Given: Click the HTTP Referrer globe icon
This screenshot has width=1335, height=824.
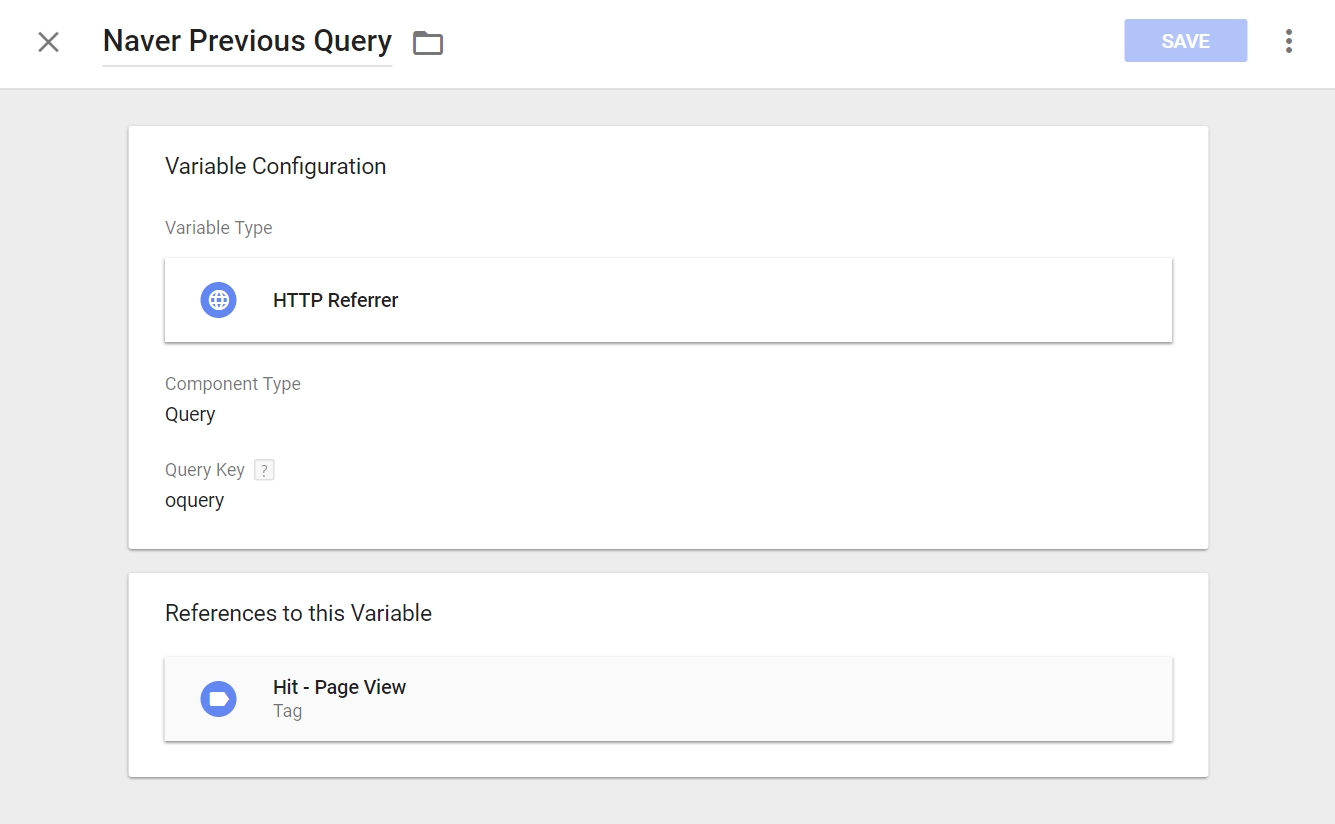Looking at the screenshot, I should click(218, 300).
